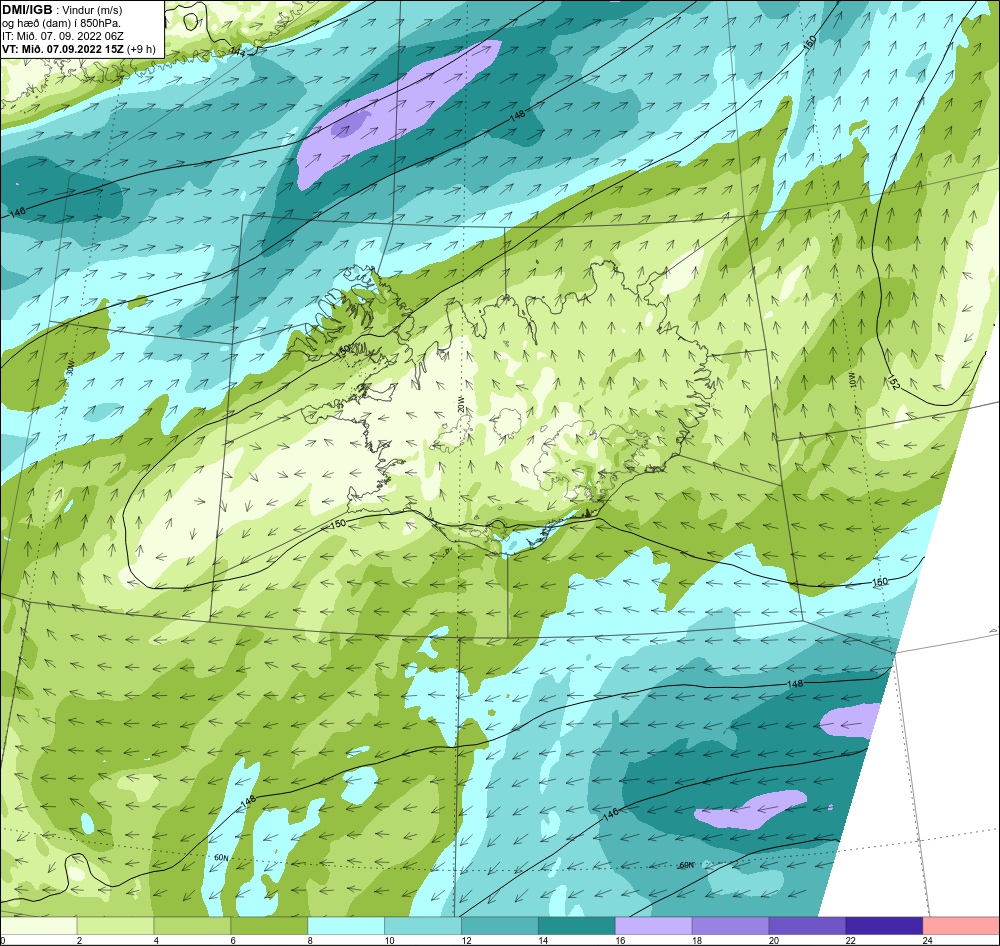Click the pale cream 0–2 m/s legend swatch
This screenshot has width=1000, height=946.
click(38, 925)
